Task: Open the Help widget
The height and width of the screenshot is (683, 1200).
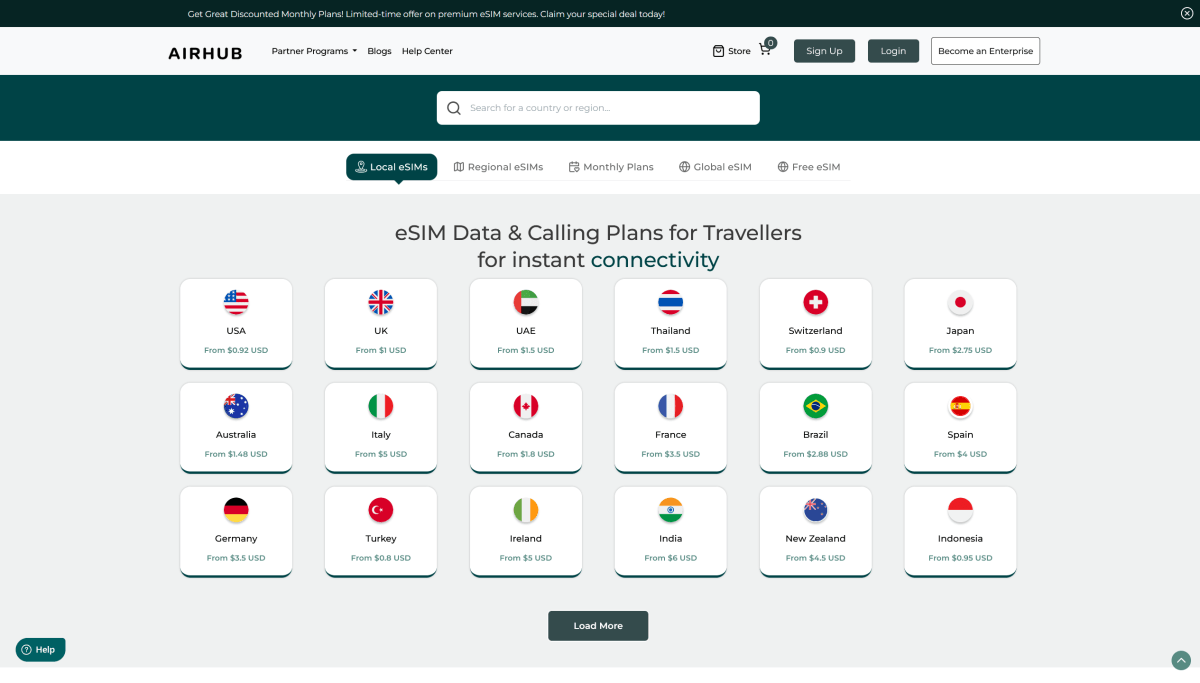Action: click(40, 650)
